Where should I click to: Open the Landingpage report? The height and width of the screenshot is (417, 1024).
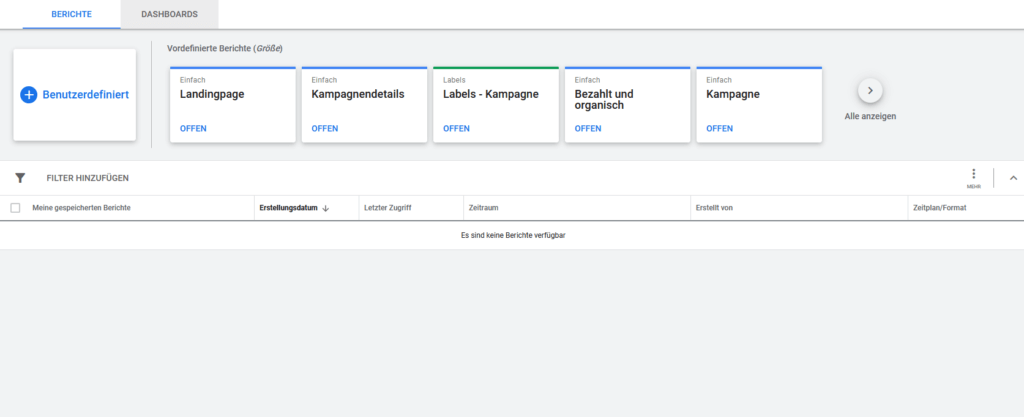pyautogui.click(x=194, y=128)
